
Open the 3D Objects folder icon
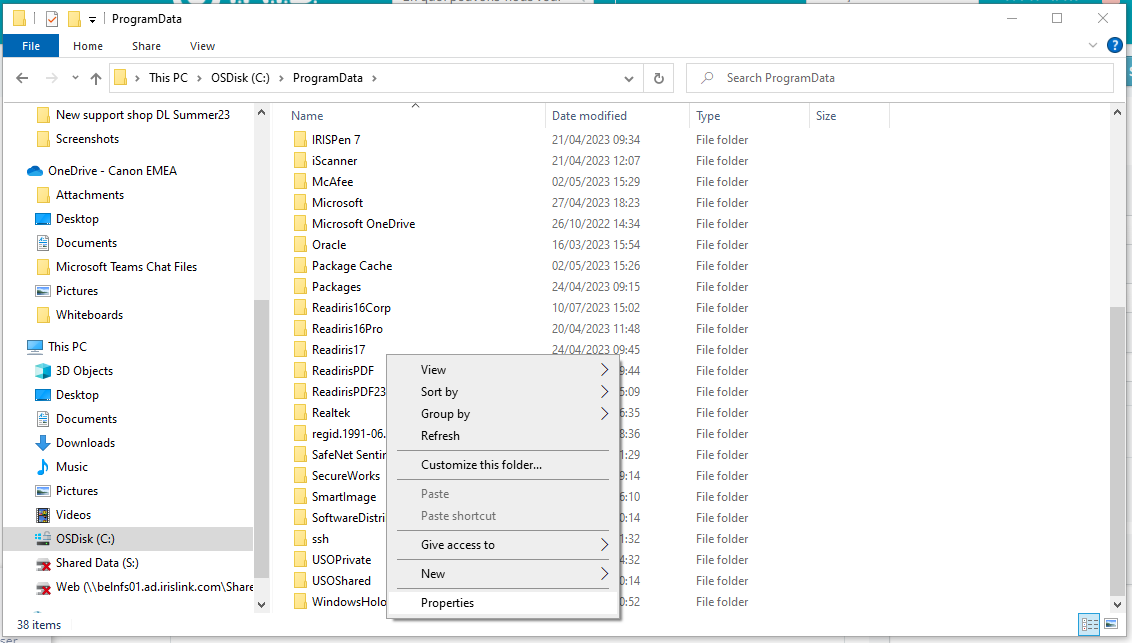pyautogui.click(x=43, y=371)
